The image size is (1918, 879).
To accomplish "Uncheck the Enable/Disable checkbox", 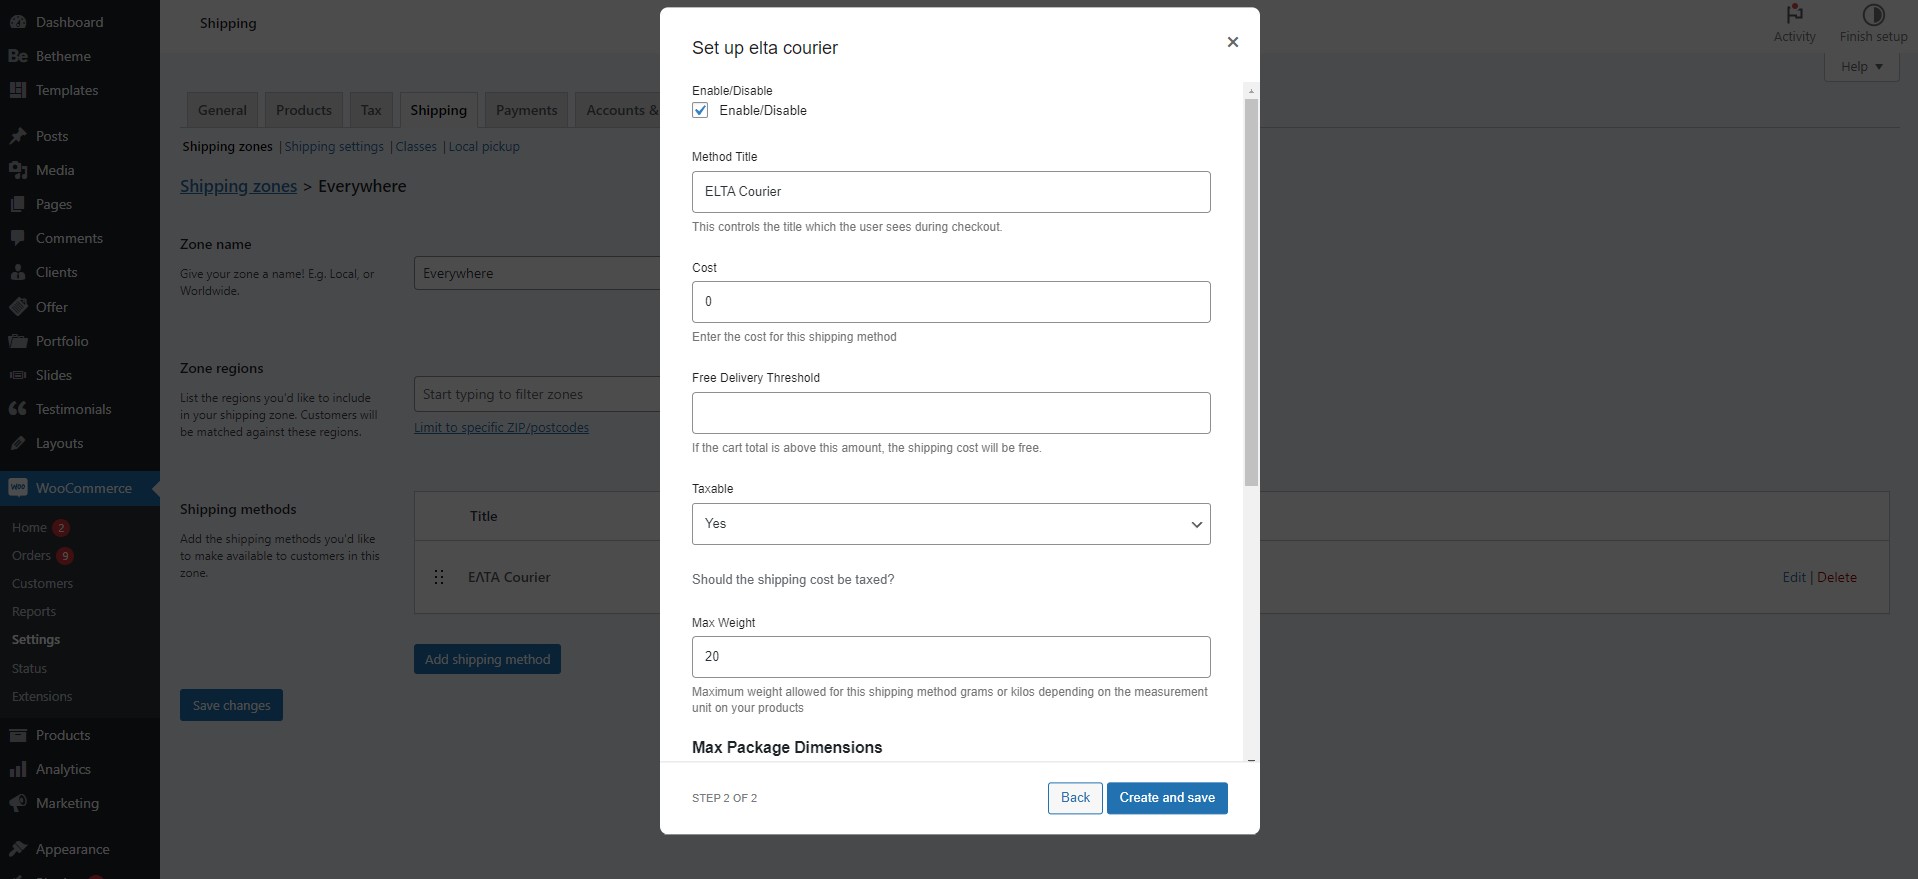I will (x=700, y=111).
